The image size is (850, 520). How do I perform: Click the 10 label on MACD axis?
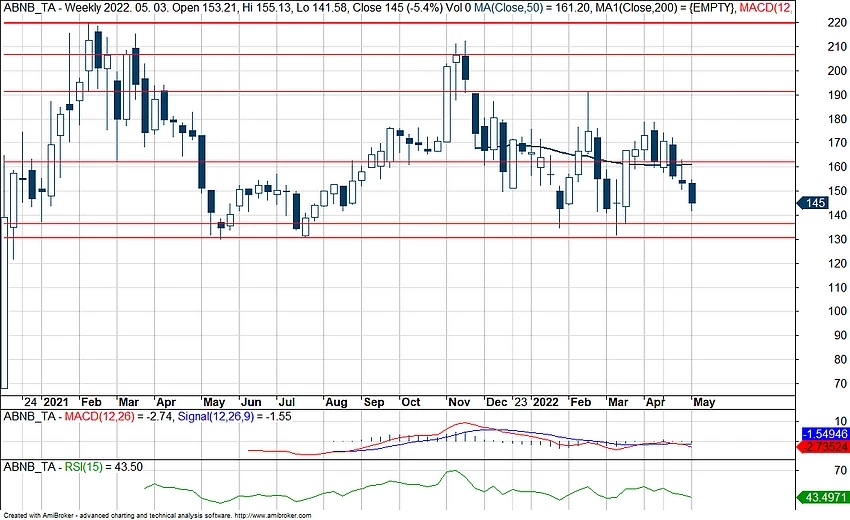[x=841, y=421]
